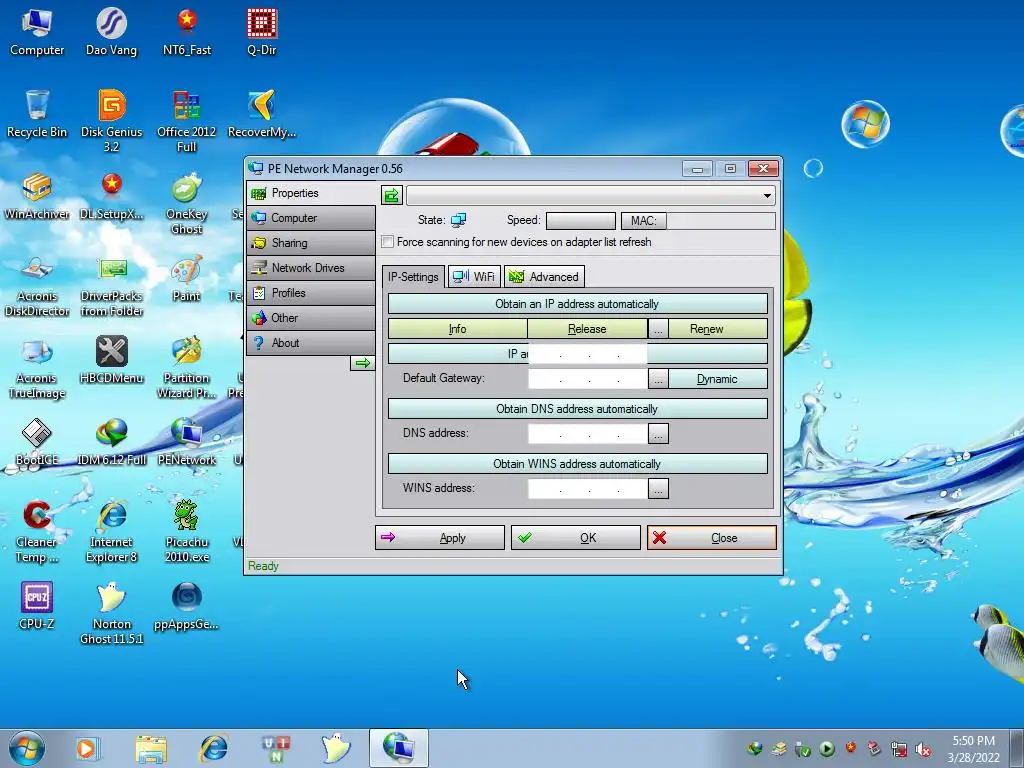Toggle Obtain DNS address automatically
Screen dimensions: 1024x768
pyautogui.click(x=577, y=409)
